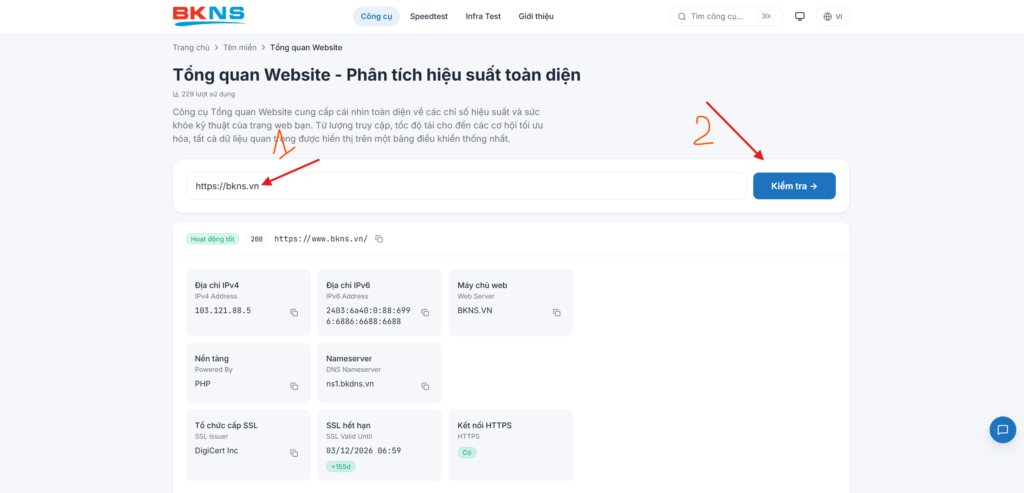Click the 03/12/2026 06:59 expiry date

(363, 451)
